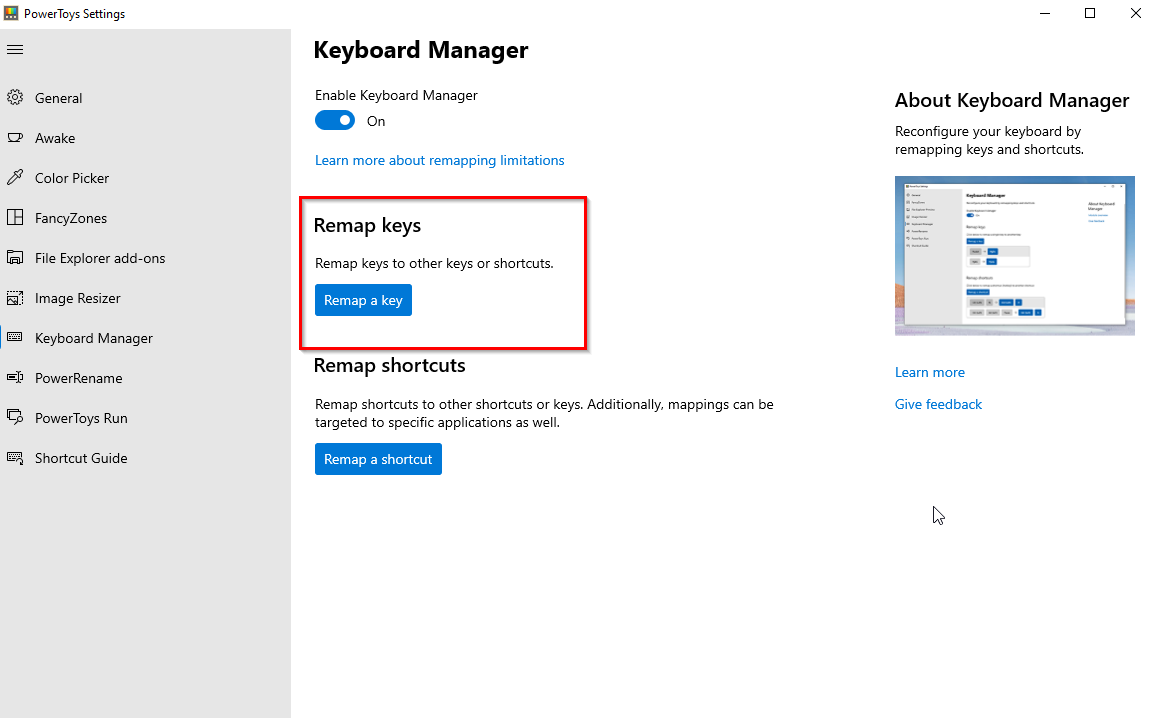The width and height of the screenshot is (1156, 718).
Task: Open the Learn more link under About
Action: click(x=930, y=372)
